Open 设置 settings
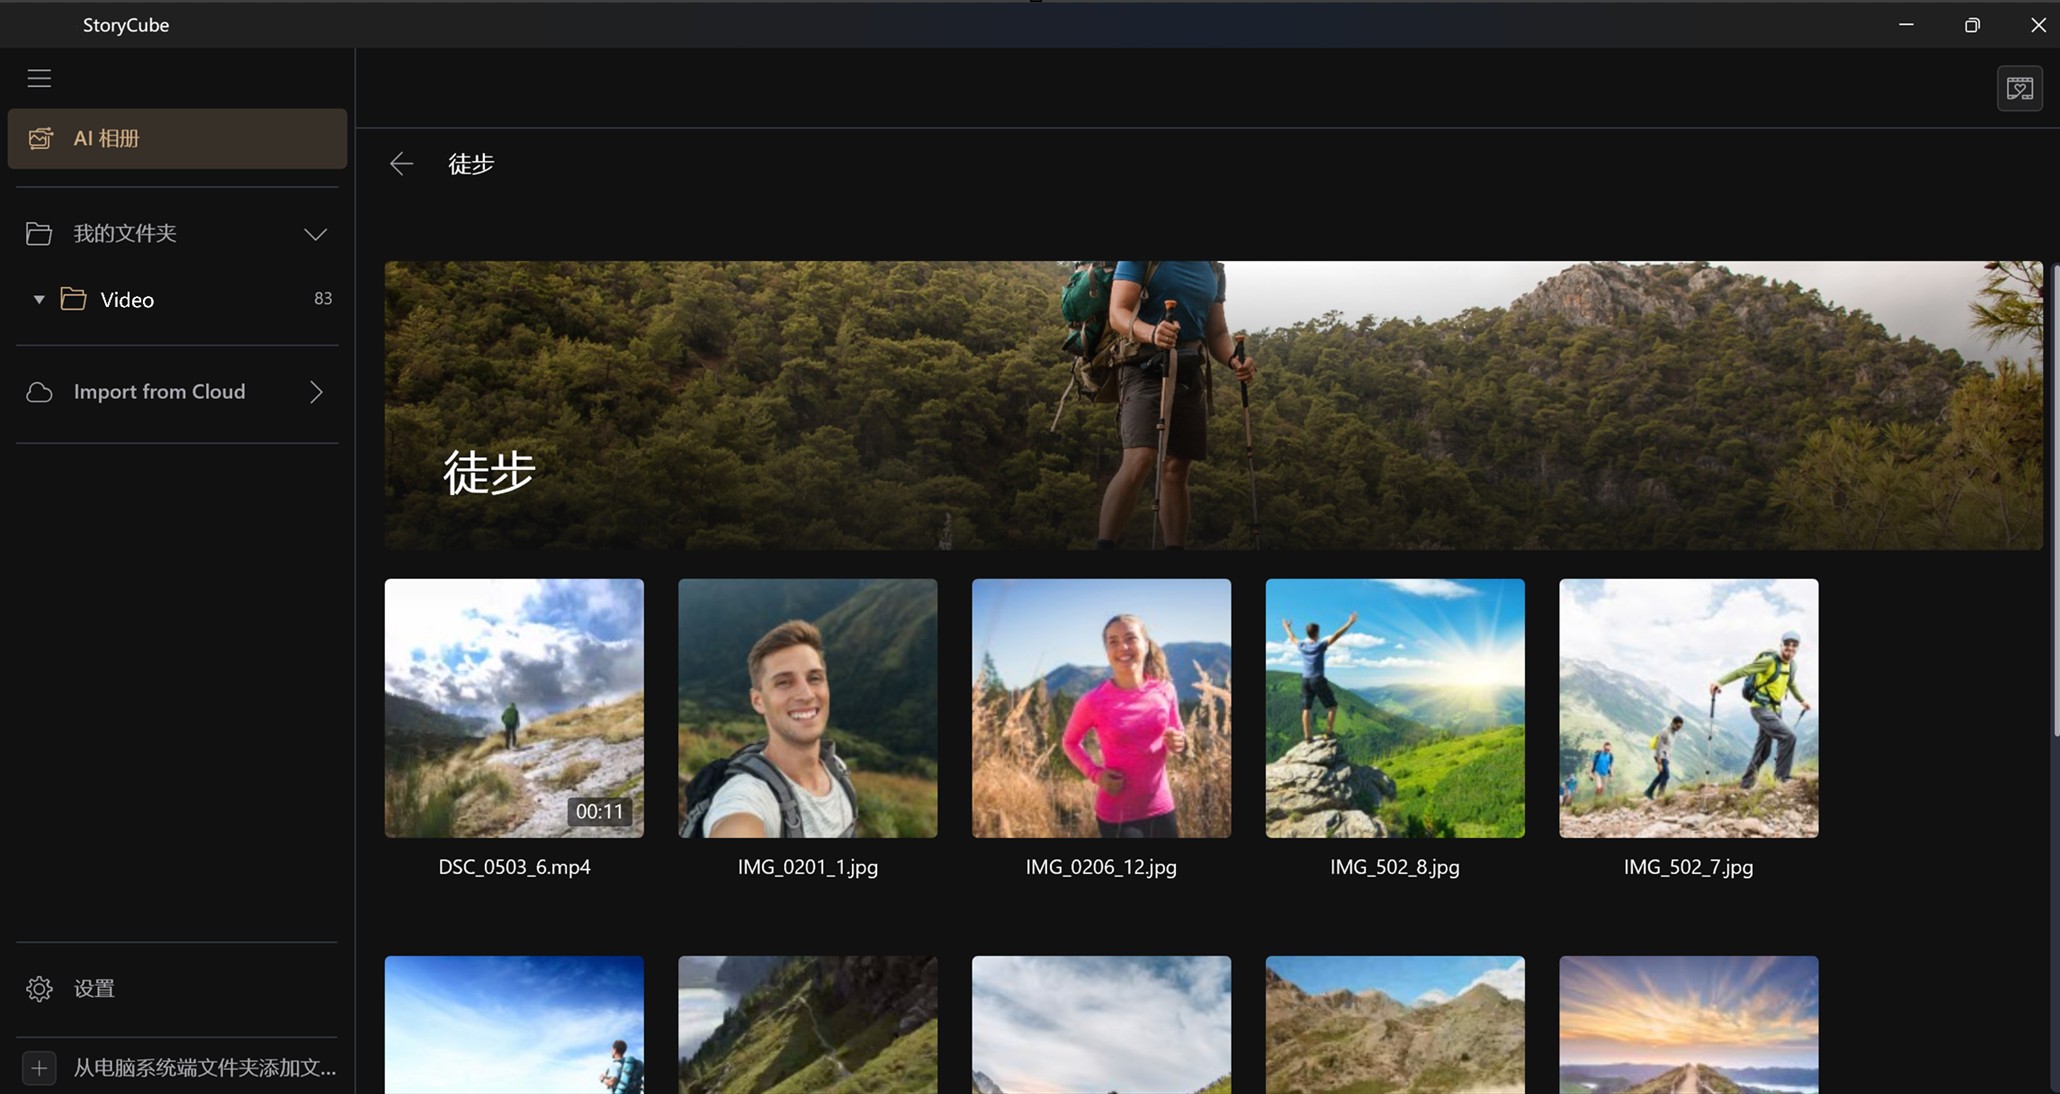 (94, 989)
